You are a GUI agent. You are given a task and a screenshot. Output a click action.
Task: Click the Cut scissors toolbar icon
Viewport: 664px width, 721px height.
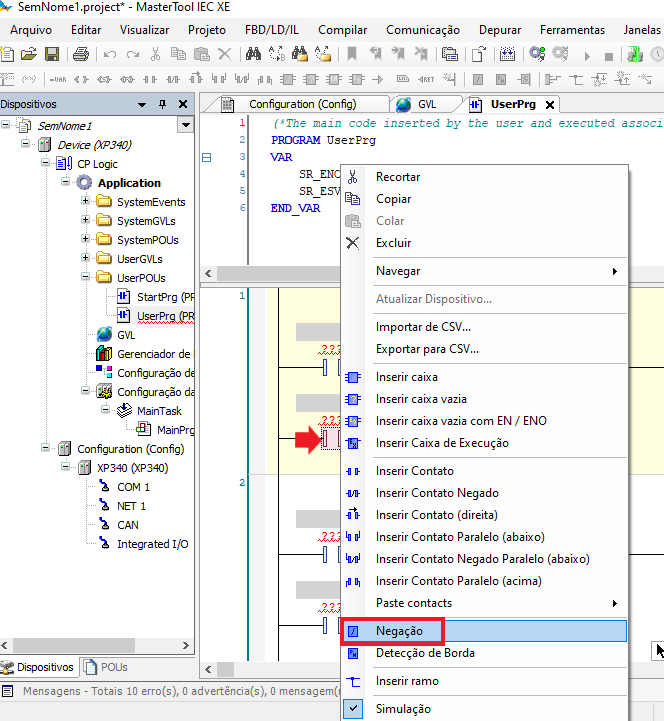click(155, 54)
